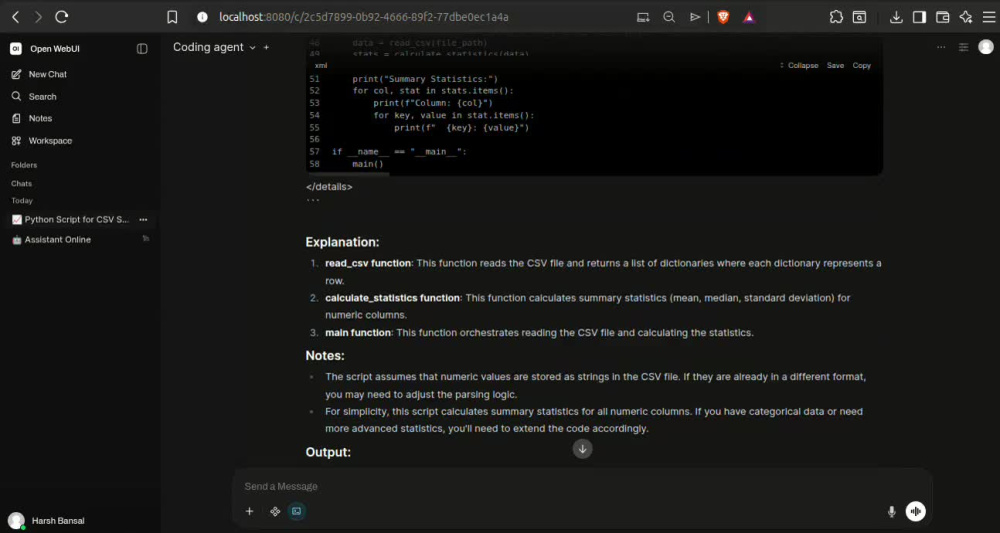This screenshot has height=533, width=1000.
Task: Jump to bottom with the down arrow button
Action: 582,449
